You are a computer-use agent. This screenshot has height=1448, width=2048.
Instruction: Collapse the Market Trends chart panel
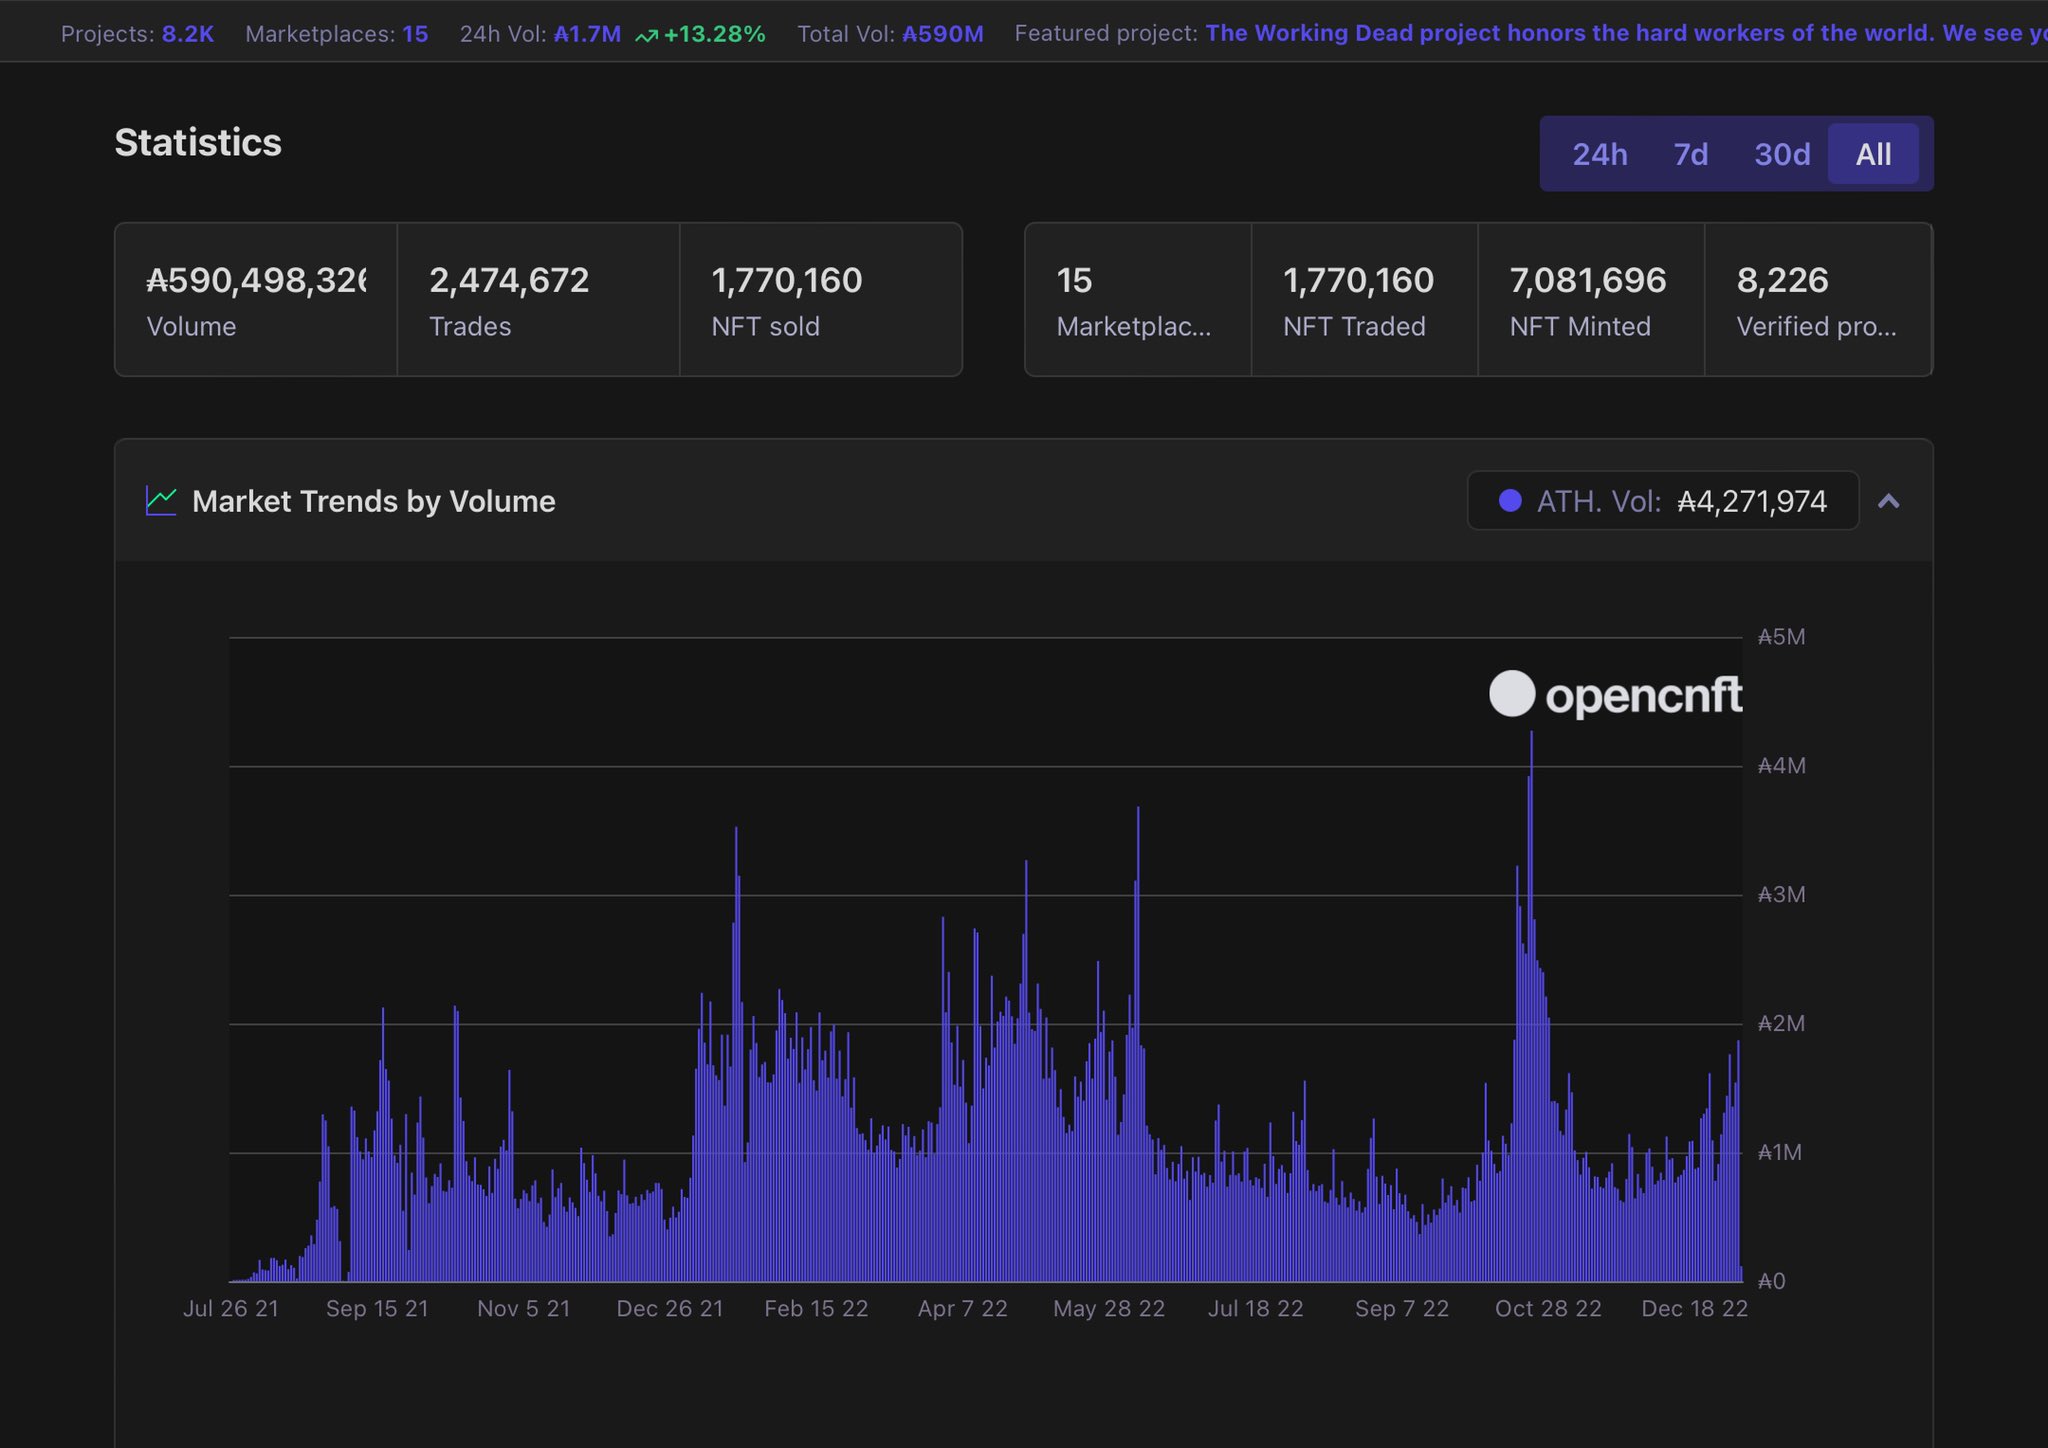coord(1888,501)
